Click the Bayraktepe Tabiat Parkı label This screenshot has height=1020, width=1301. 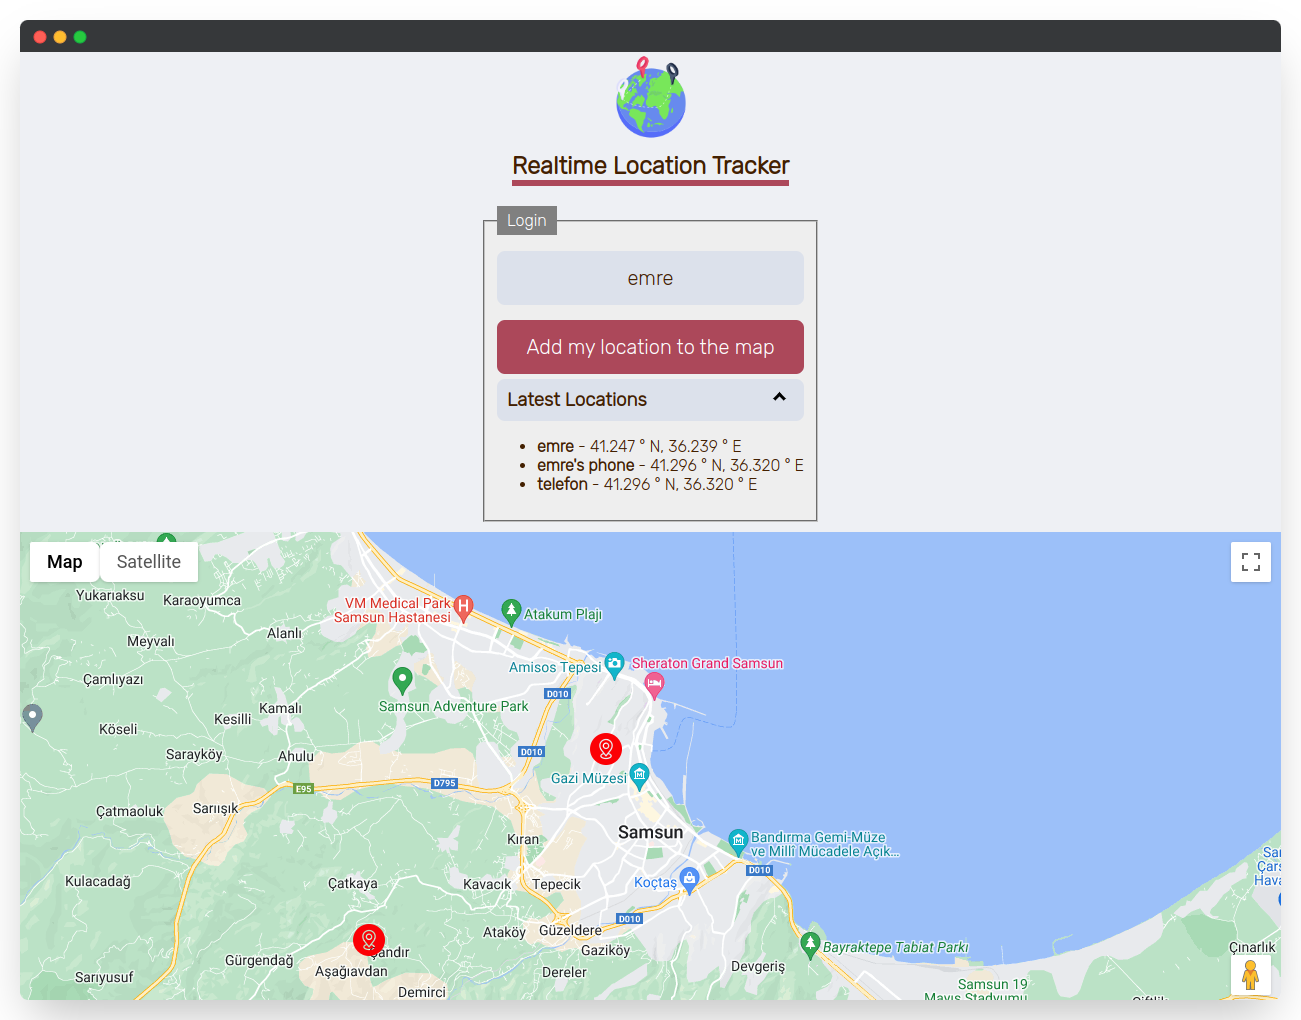[896, 947]
